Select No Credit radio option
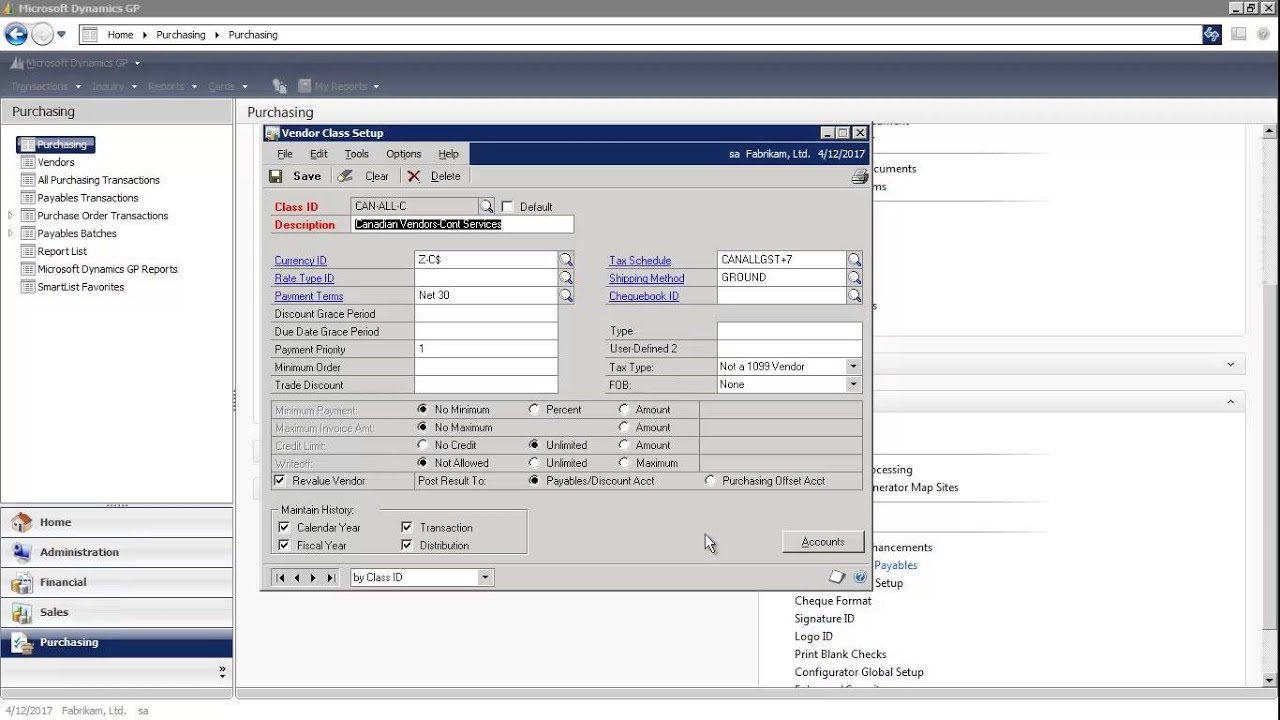Screen dimensions: 1280x720 423,445
